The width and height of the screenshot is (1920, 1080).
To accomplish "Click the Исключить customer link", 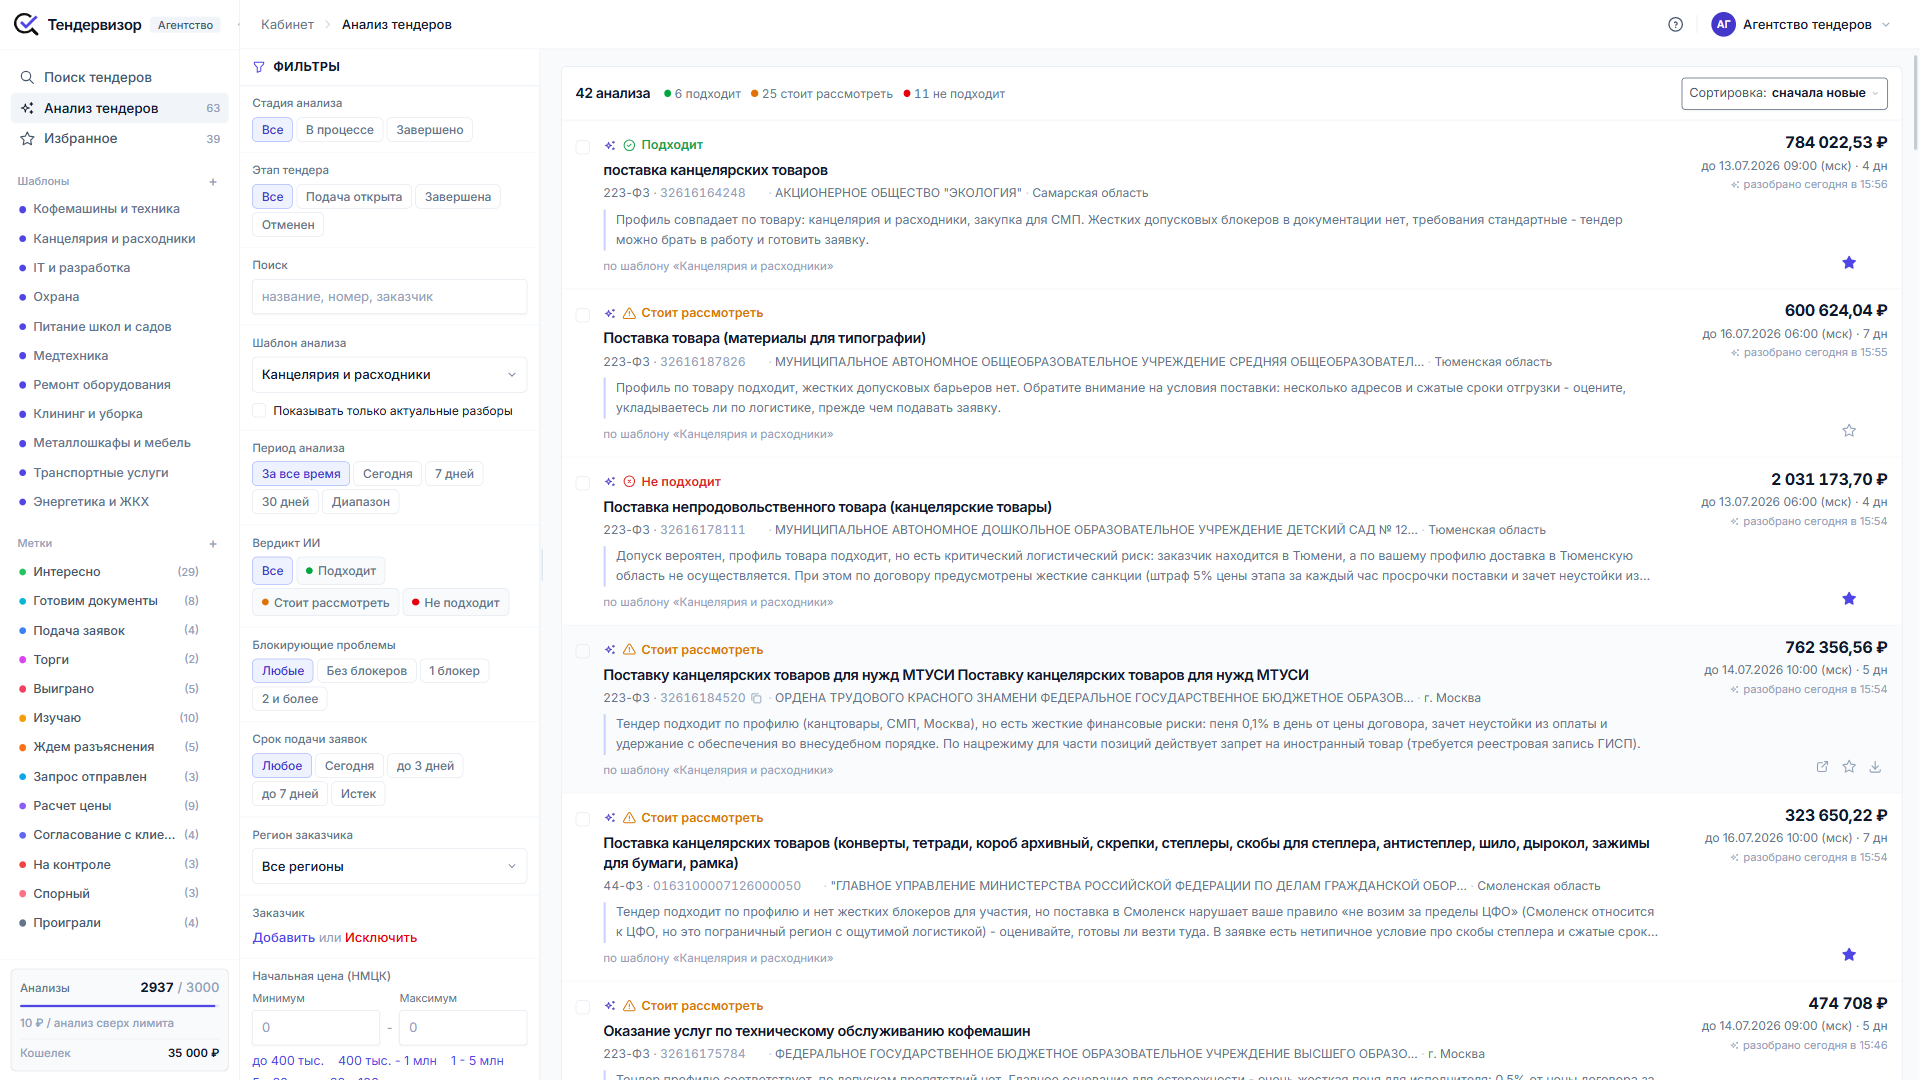I will coord(381,938).
